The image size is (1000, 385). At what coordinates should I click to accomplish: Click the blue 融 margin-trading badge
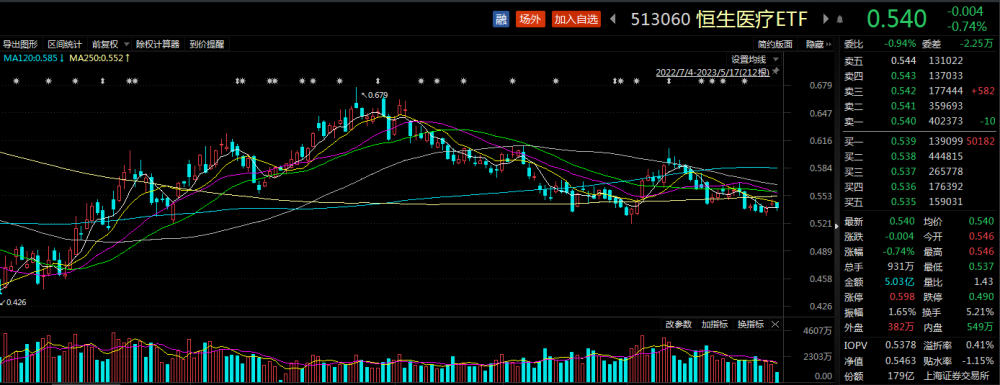click(501, 19)
